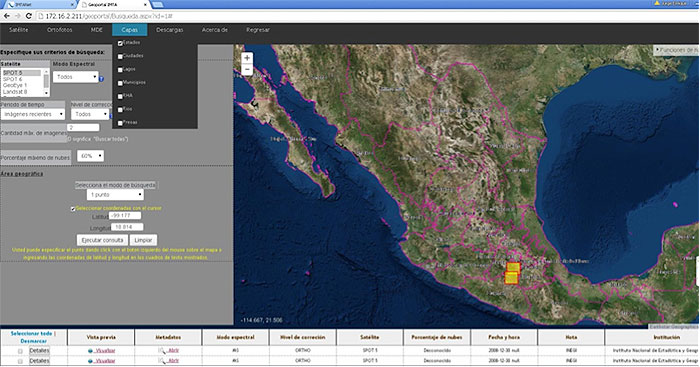Enable the Ciudades layer checkbox
700x367 pixels.
tap(120, 57)
